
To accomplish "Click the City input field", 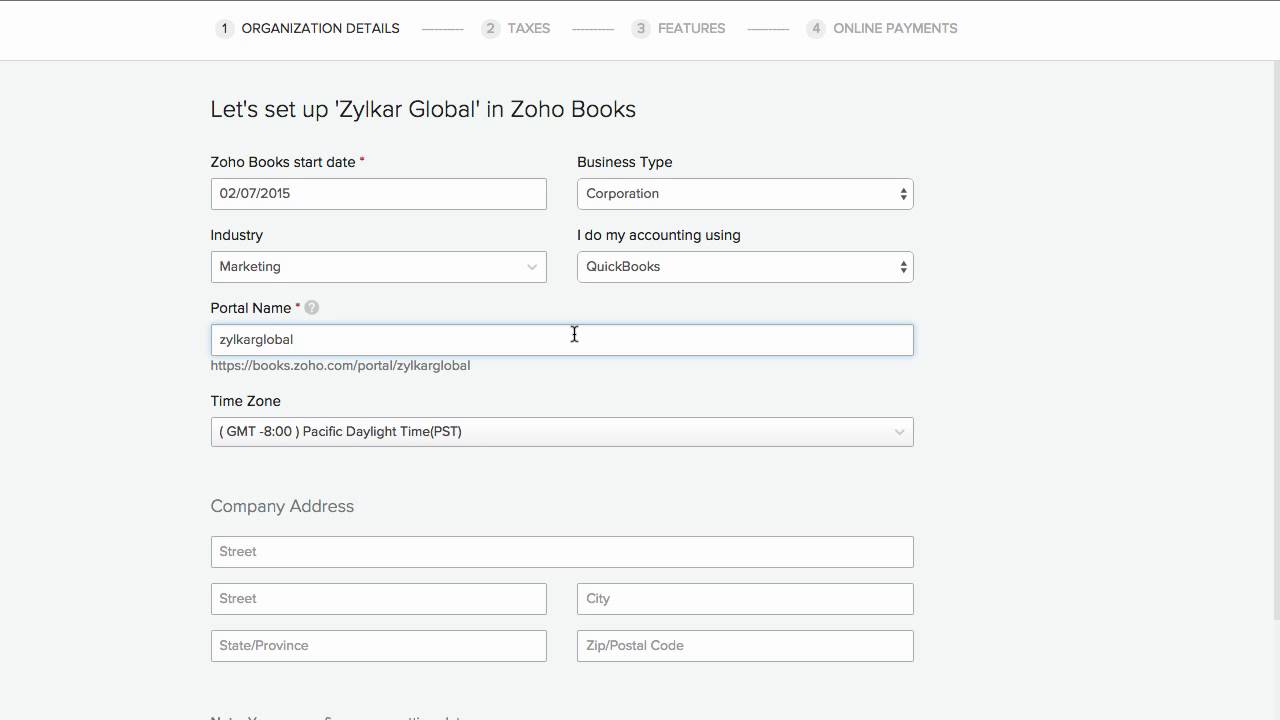I will [745, 599].
